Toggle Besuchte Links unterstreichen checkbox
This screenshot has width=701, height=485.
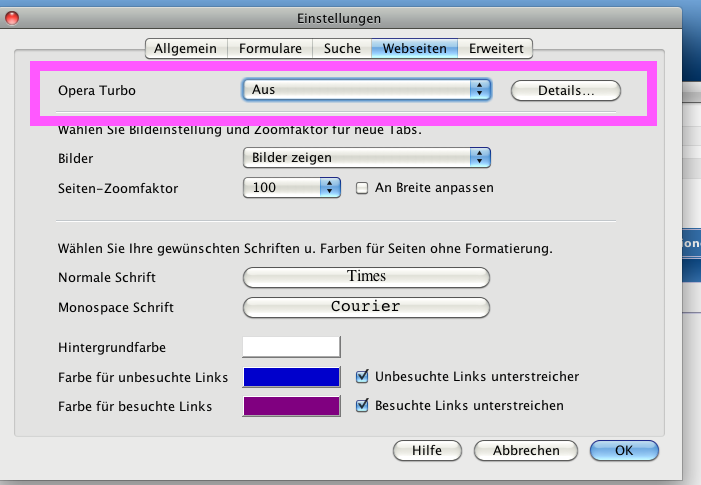(362, 405)
